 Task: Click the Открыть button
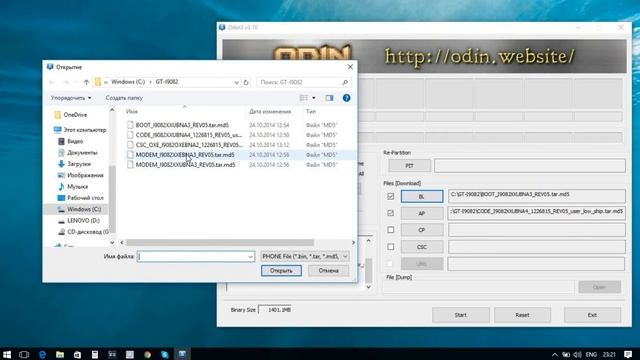tap(281, 271)
